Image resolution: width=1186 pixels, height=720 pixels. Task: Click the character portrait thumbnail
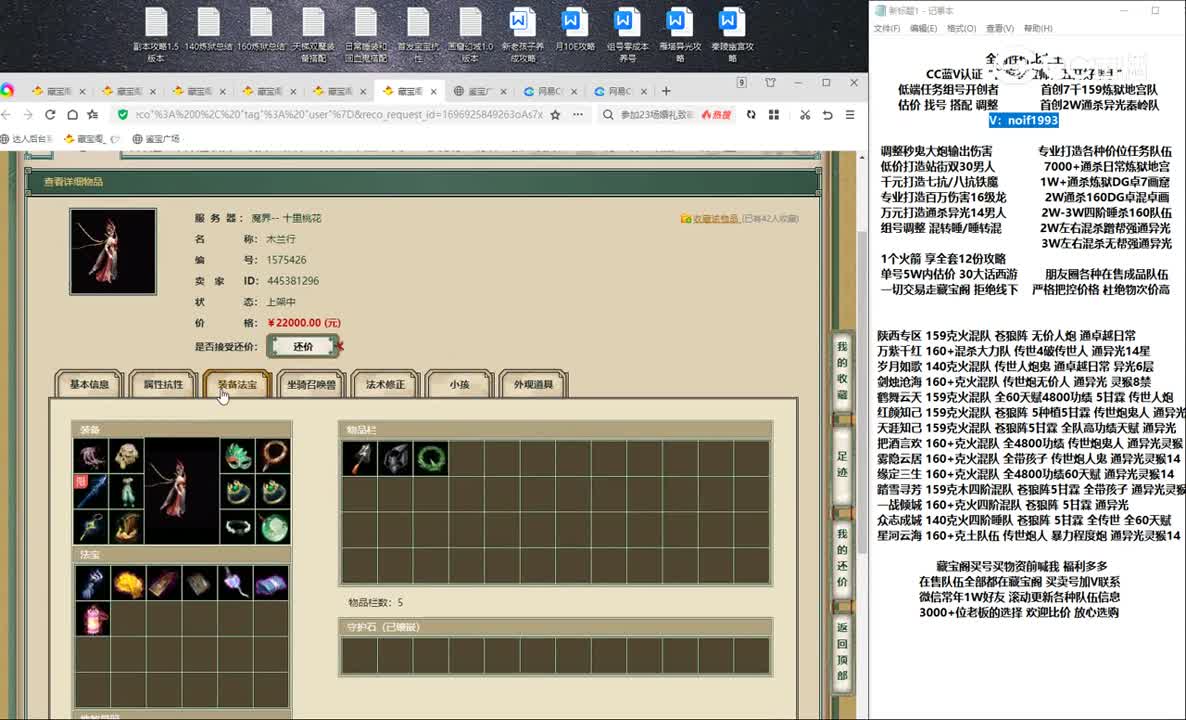pos(113,251)
